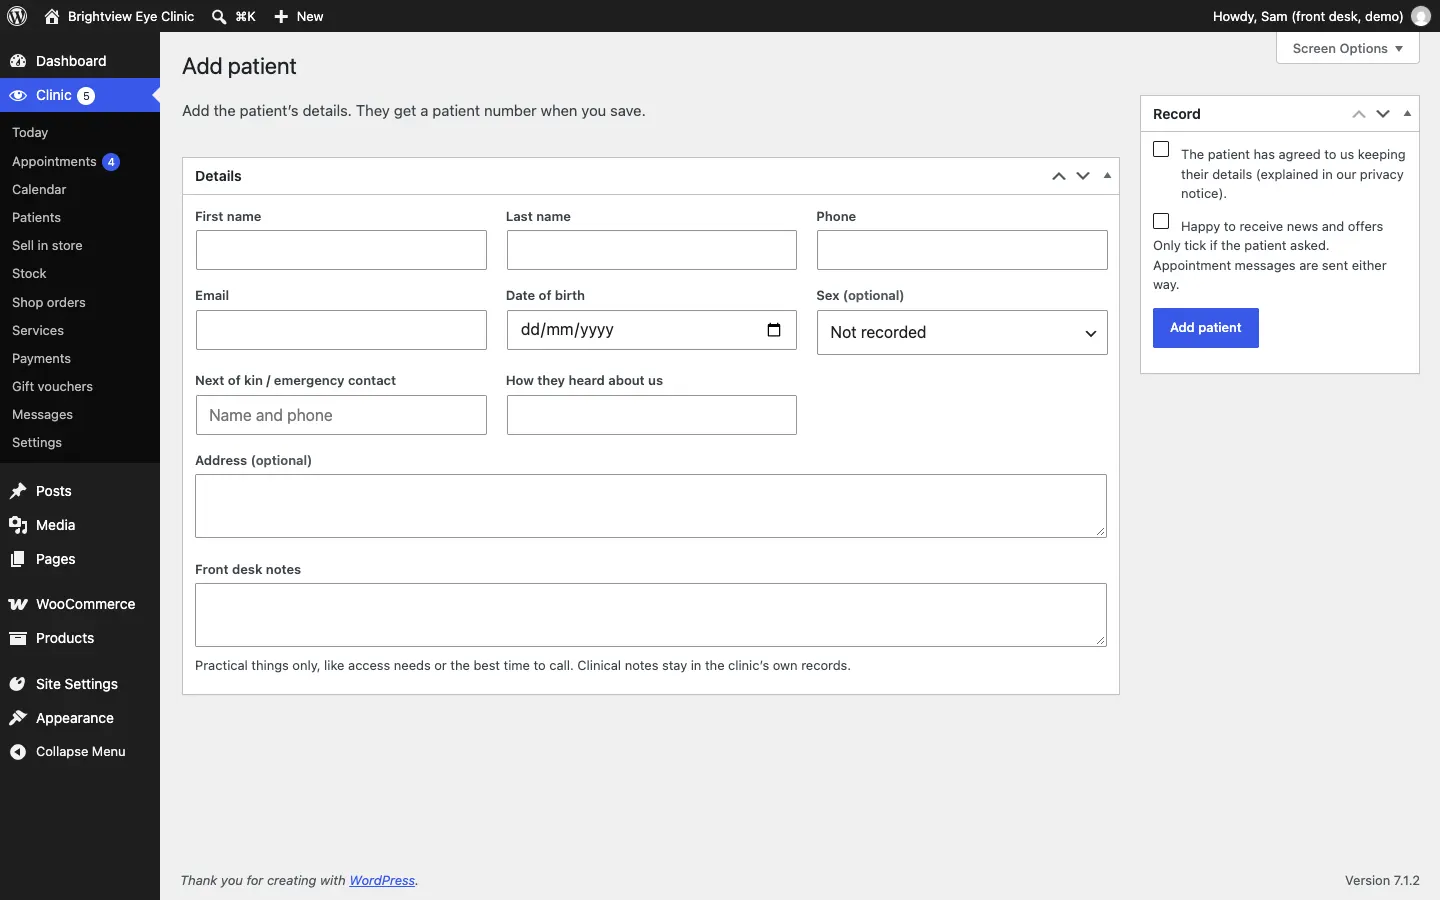Click the Posts pin icon
Screen dimensions: 1440x900
point(18,491)
